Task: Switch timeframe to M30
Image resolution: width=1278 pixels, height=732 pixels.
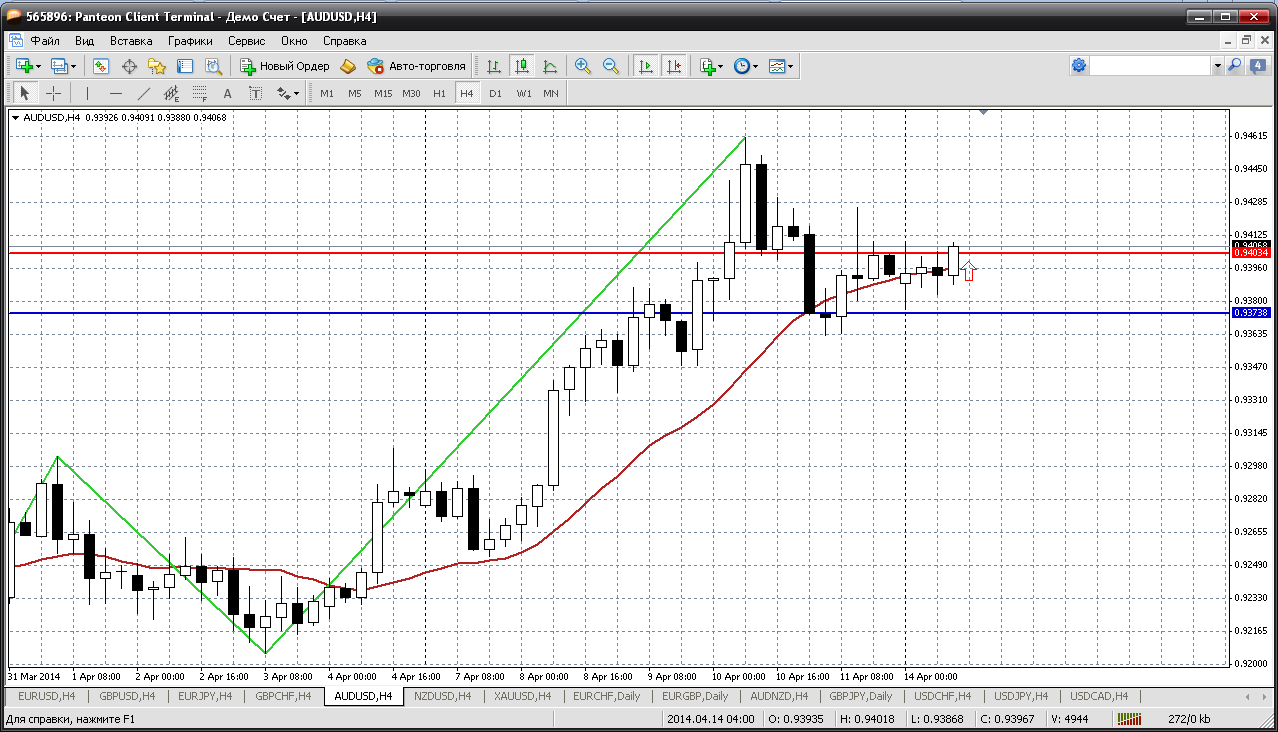Action: 411,93
